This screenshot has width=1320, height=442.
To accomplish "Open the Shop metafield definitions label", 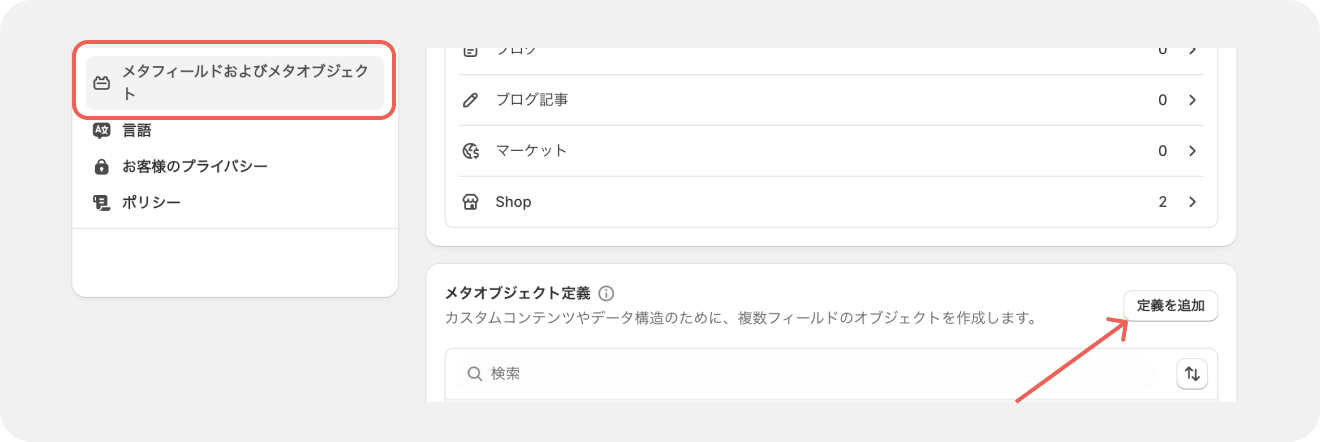I will click(x=513, y=202).
